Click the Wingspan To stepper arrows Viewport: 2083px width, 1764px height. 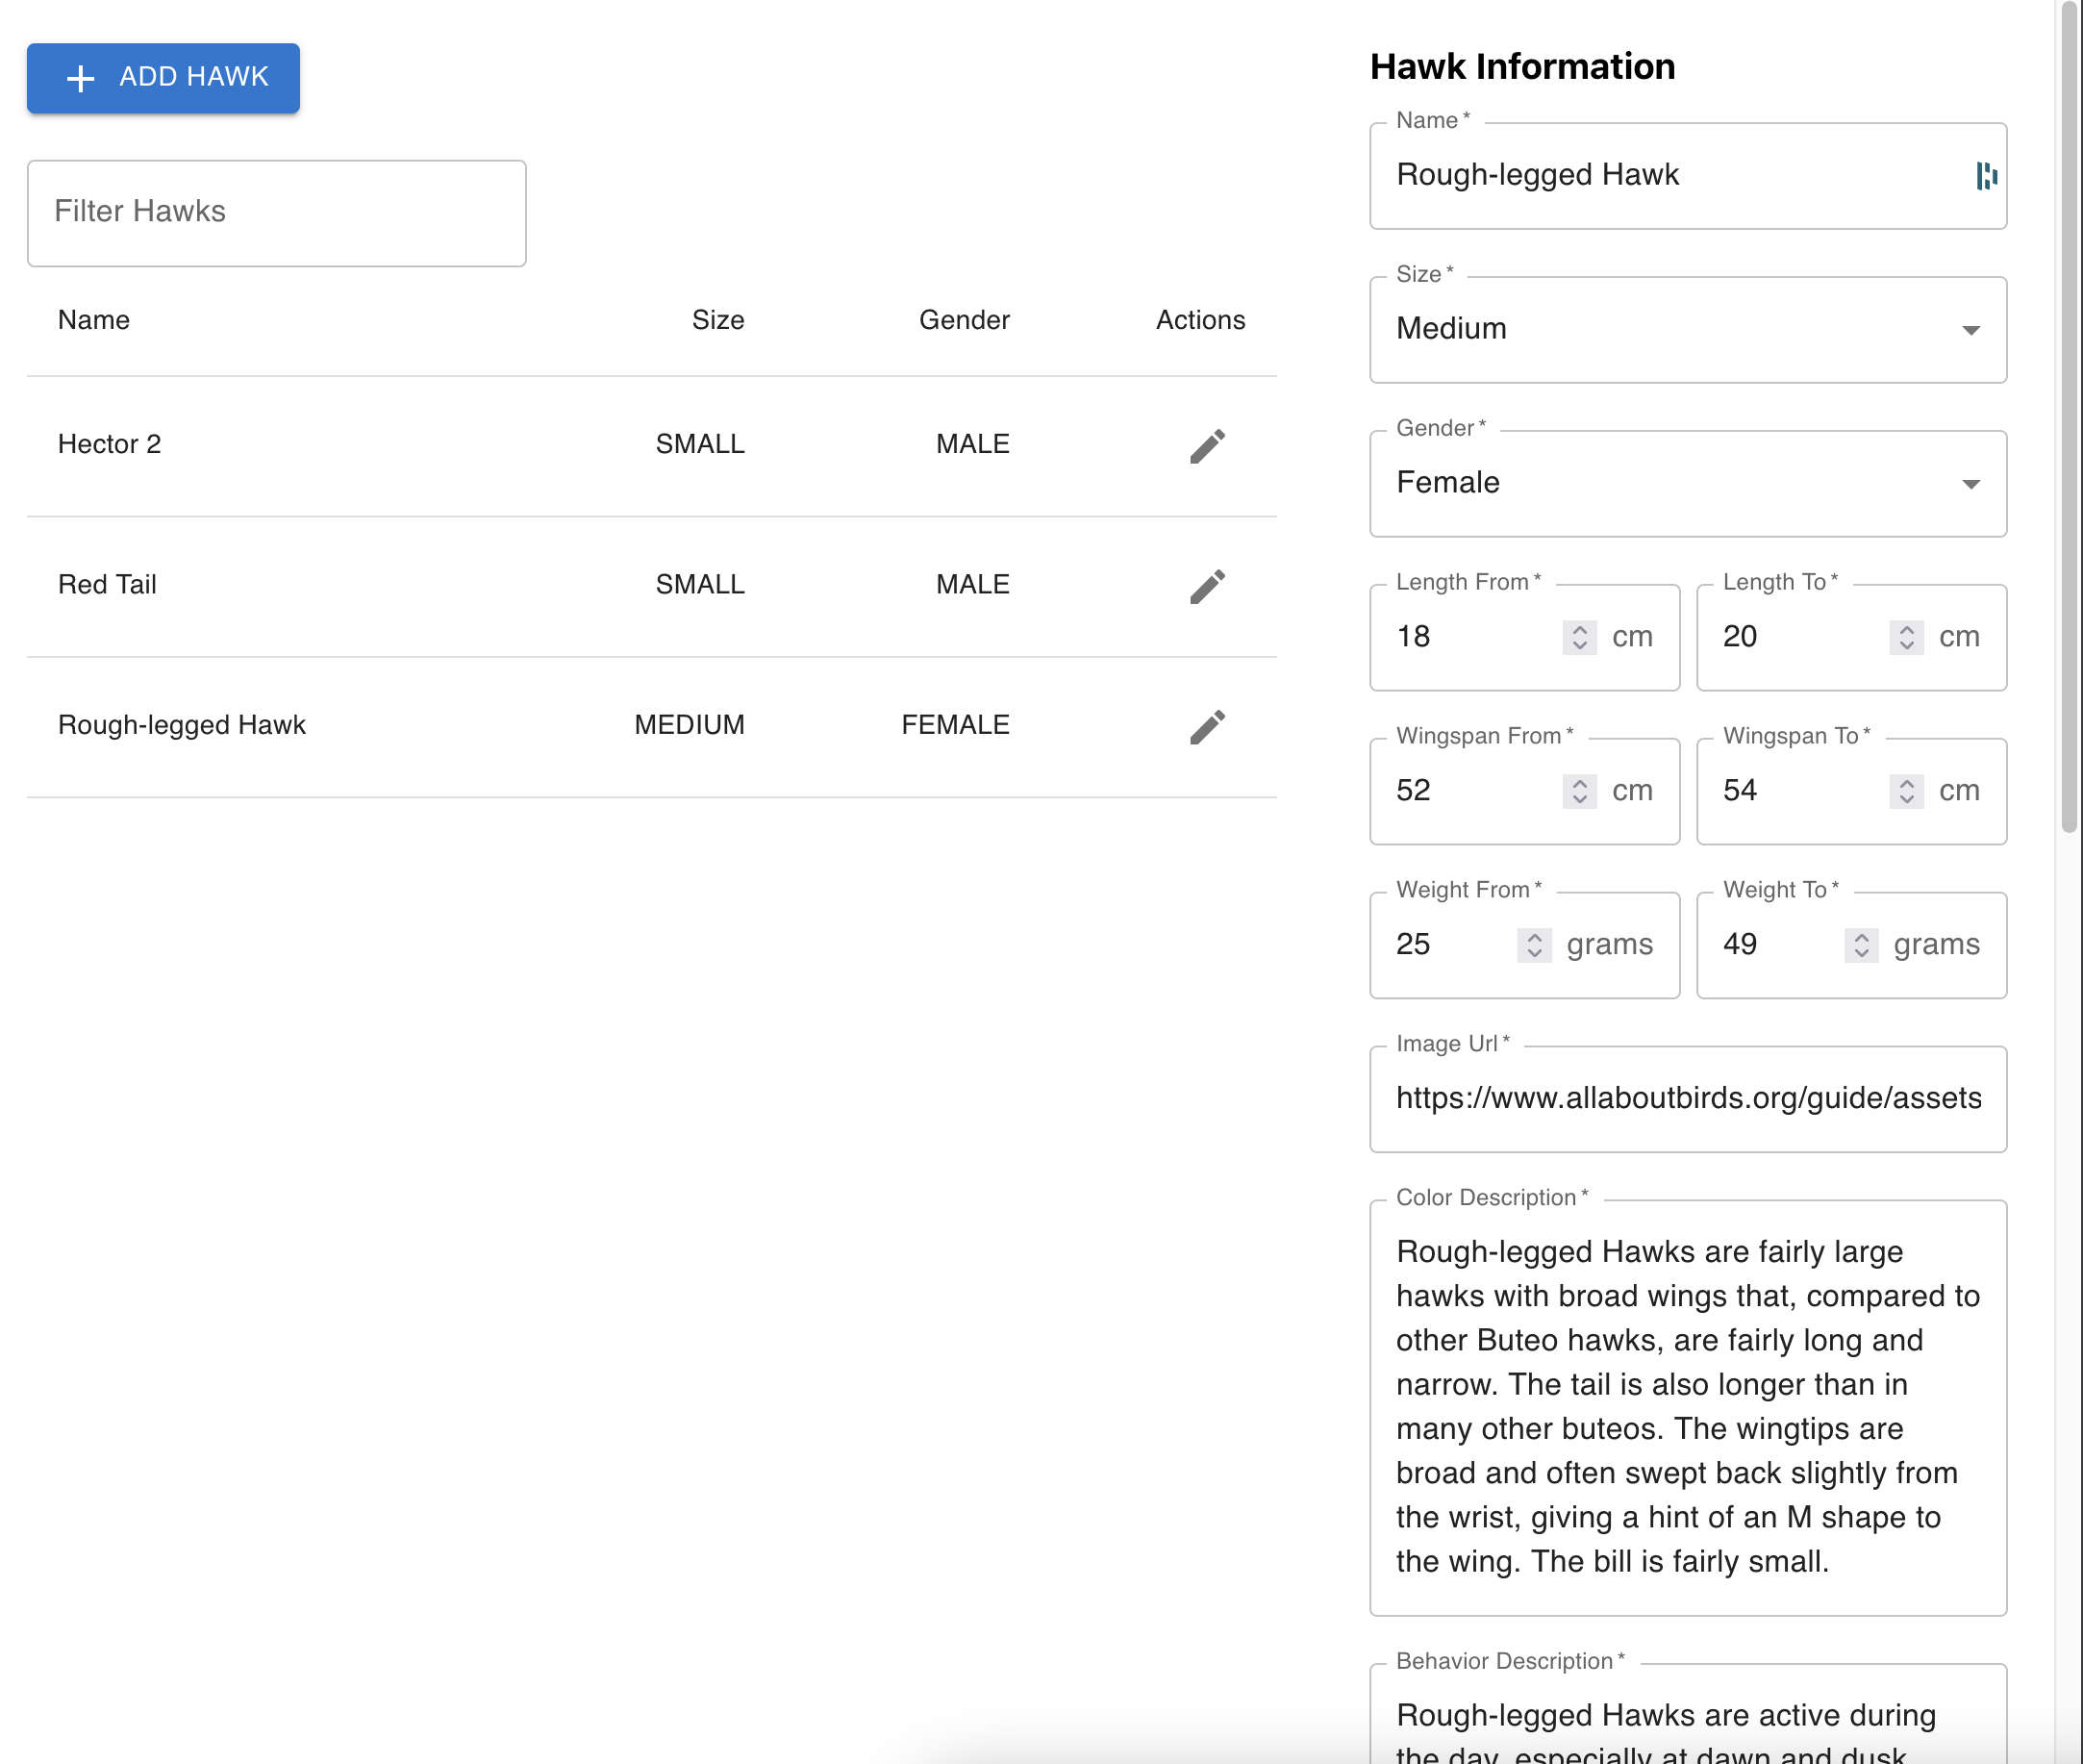point(1906,791)
